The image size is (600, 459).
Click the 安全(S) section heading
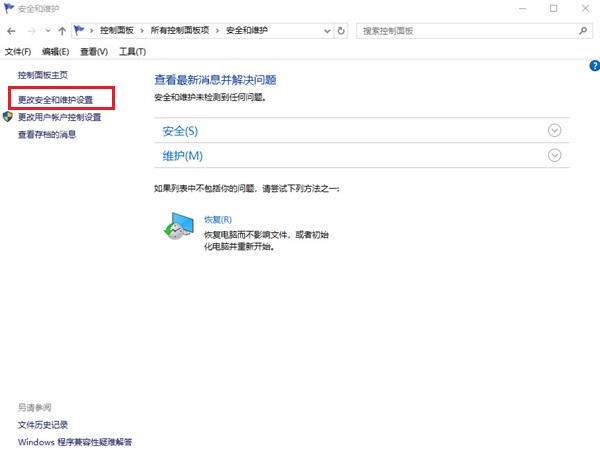[x=180, y=131]
